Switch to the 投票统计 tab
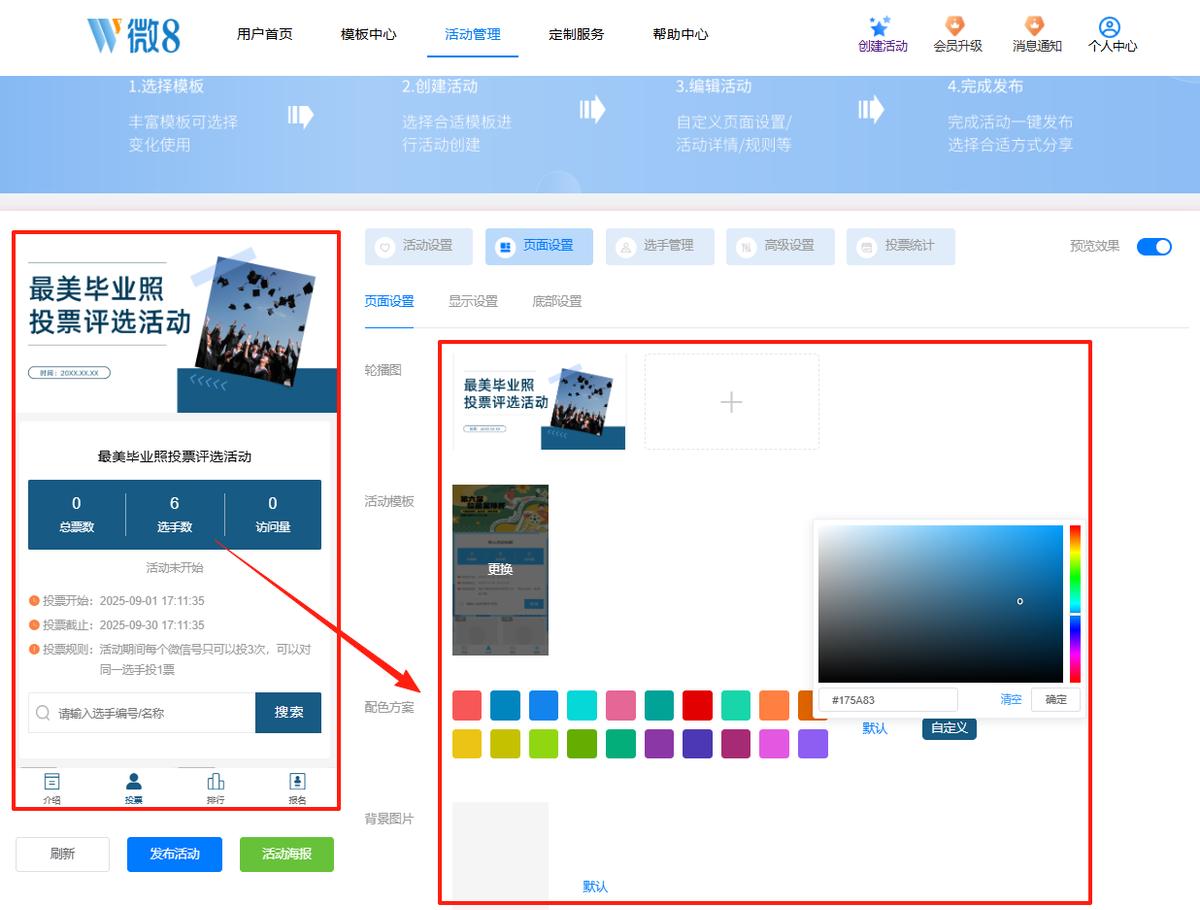 point(901,246)
